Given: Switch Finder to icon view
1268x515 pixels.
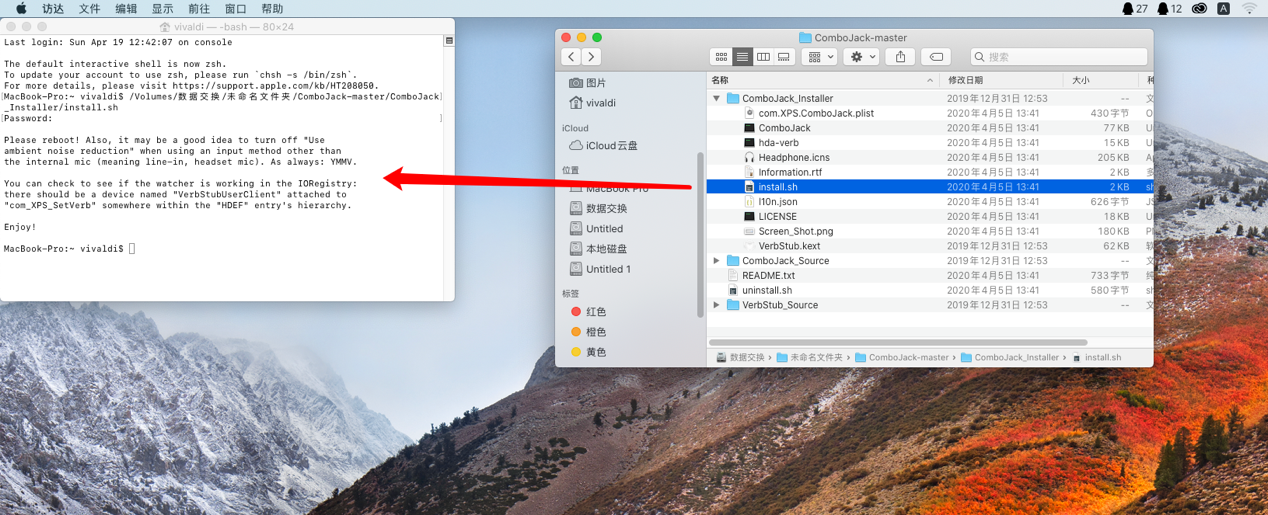Looking at the screenshot, I should [721, 57].
